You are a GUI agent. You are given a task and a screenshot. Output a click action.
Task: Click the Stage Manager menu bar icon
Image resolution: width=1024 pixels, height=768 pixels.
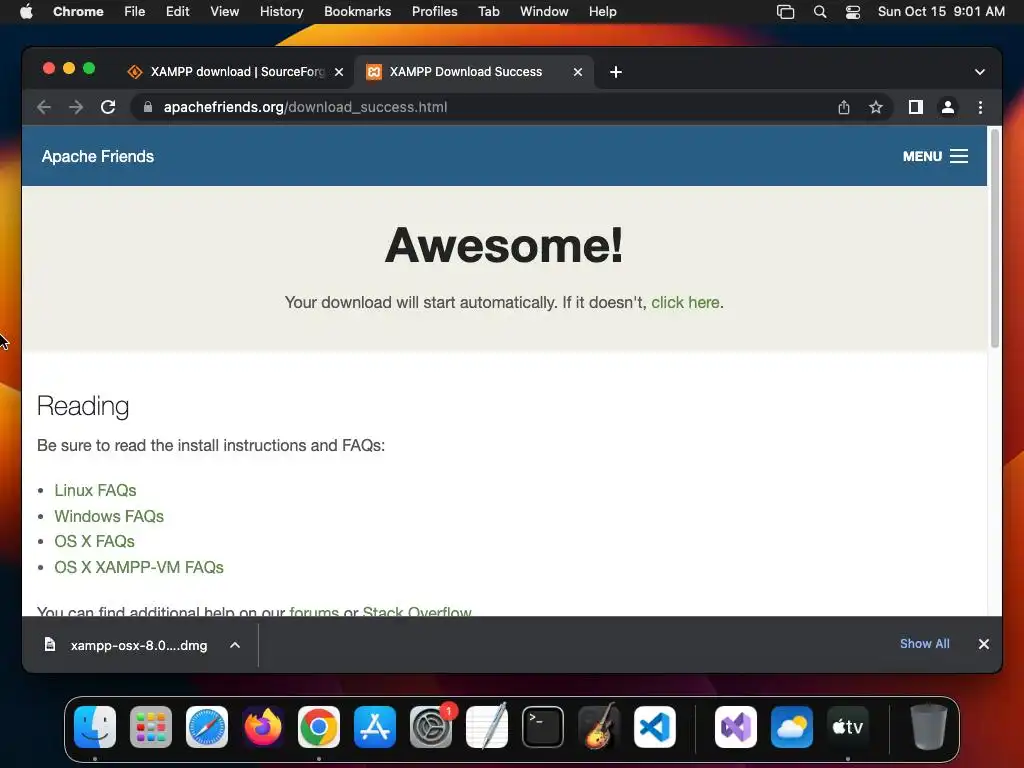point(786,12)
